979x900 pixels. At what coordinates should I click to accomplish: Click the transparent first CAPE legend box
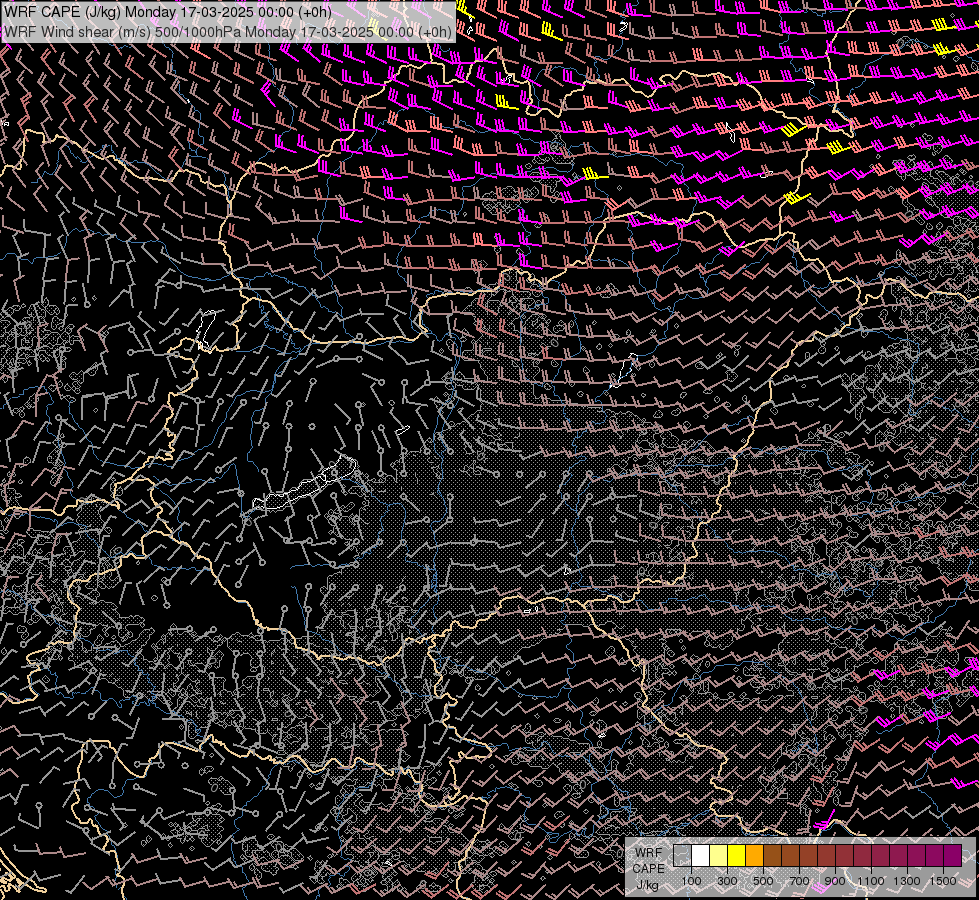pos(682,856)
